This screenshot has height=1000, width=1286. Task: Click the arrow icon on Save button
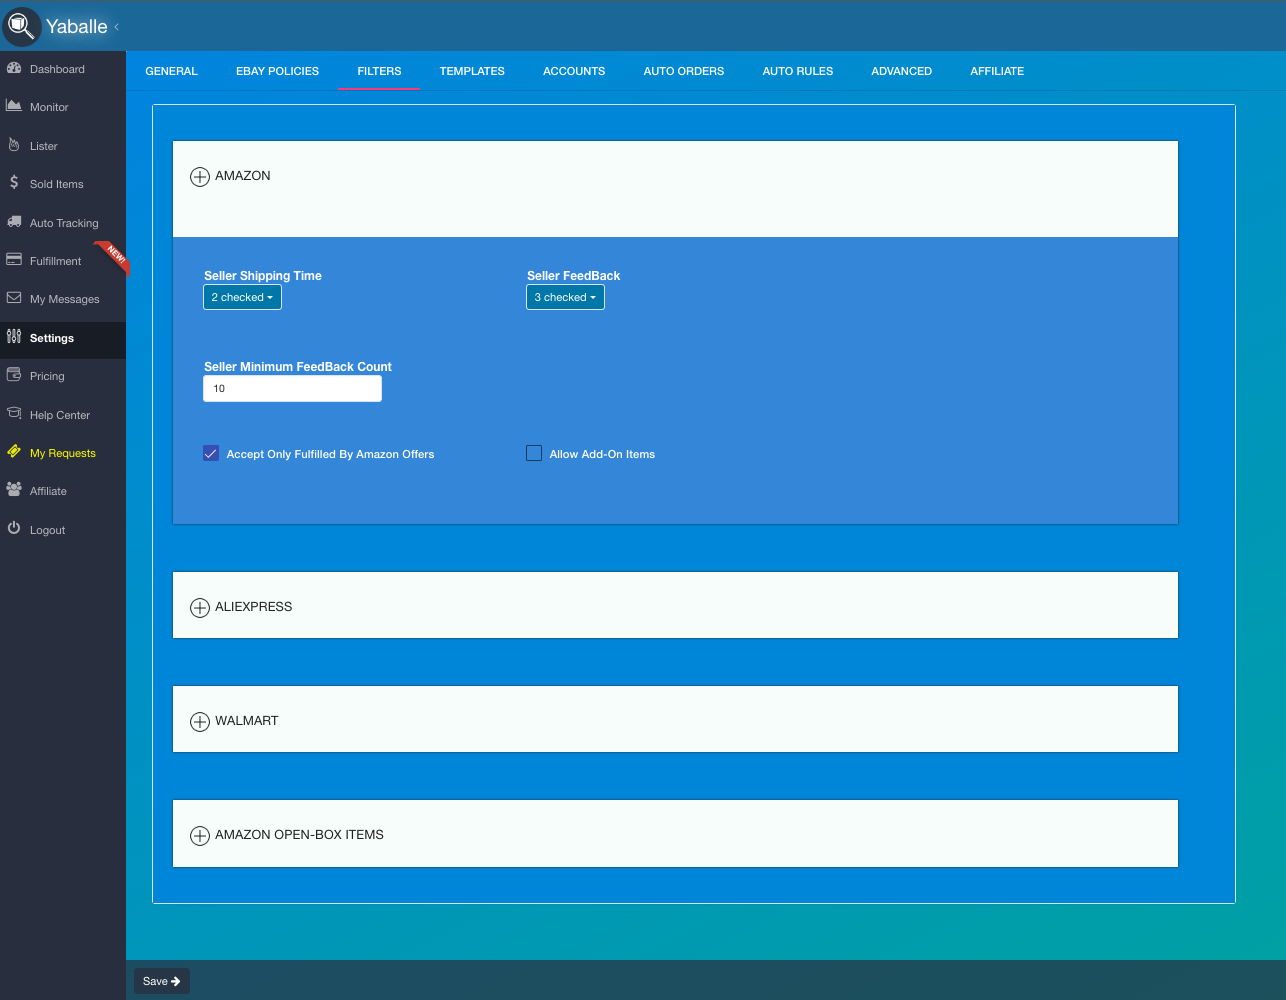pos(176,981)
